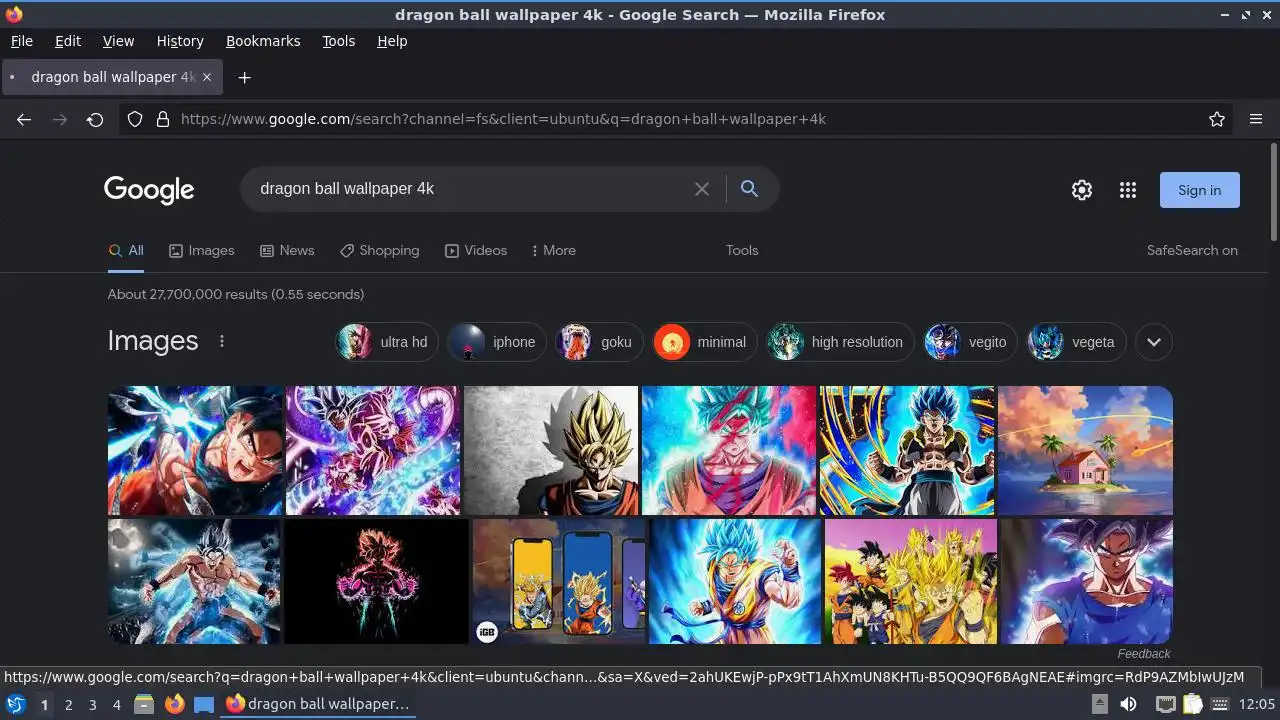The height and width of the screenshot is (720, 1280).
Task: Click the Sign in button
Action: (1199, 190)
